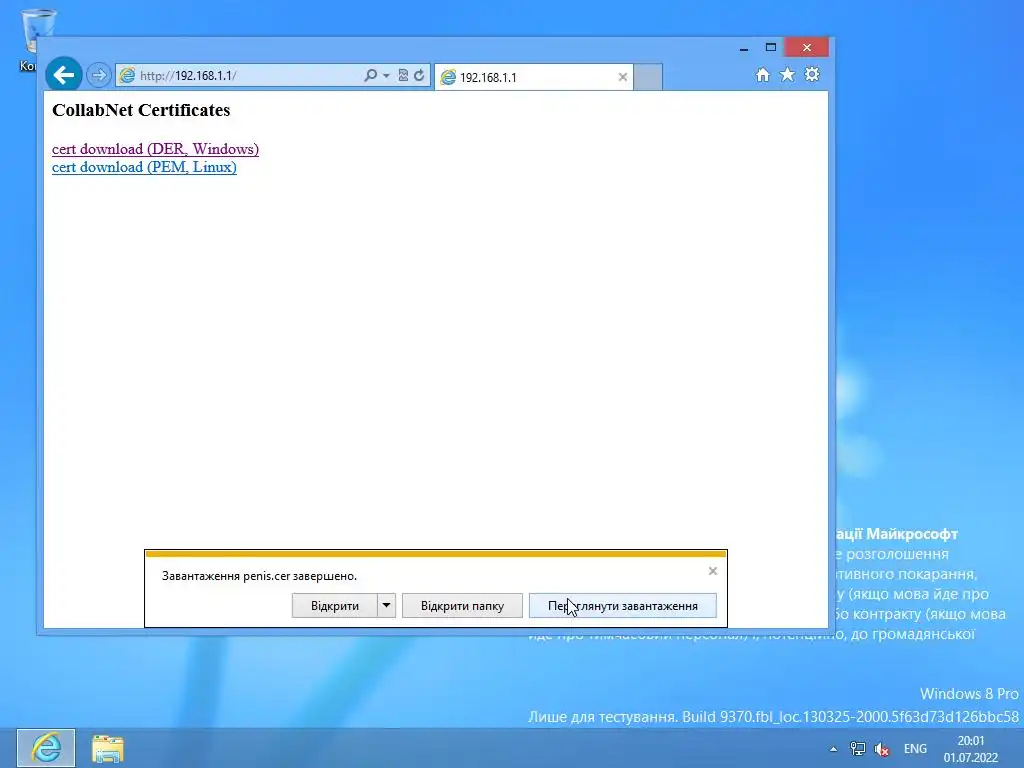Open Internet Explorer from the taskbar
Screen dimensions: 1024x768
coord(46,748)
